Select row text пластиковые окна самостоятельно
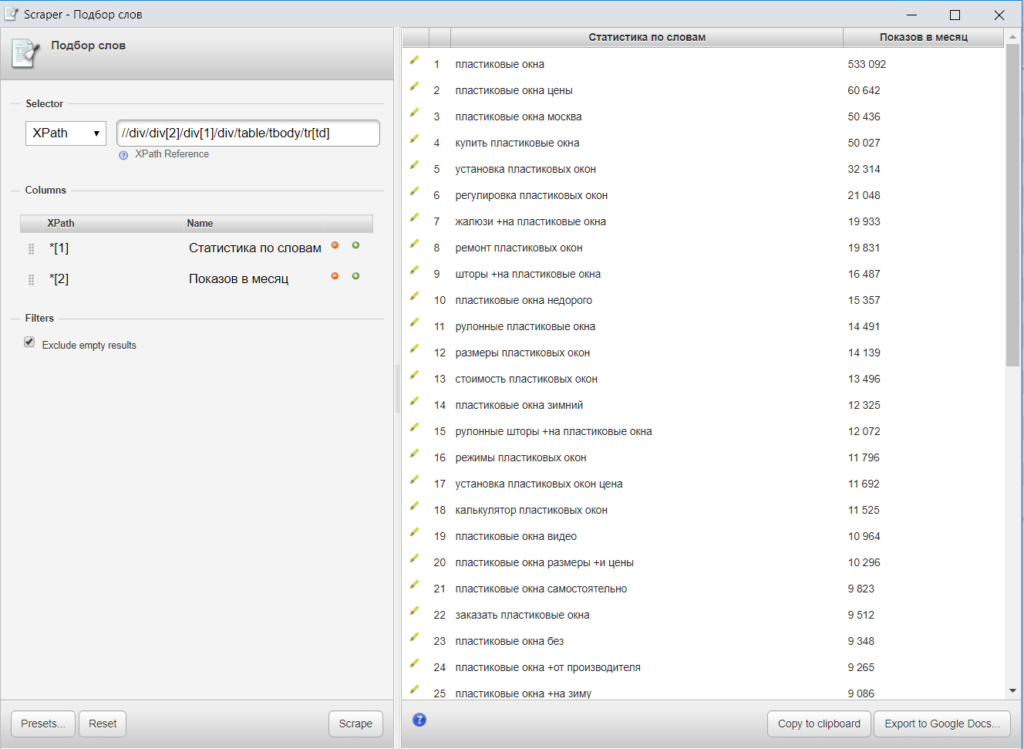Viewport: 1024px width, 749px height. coord(541,588)
